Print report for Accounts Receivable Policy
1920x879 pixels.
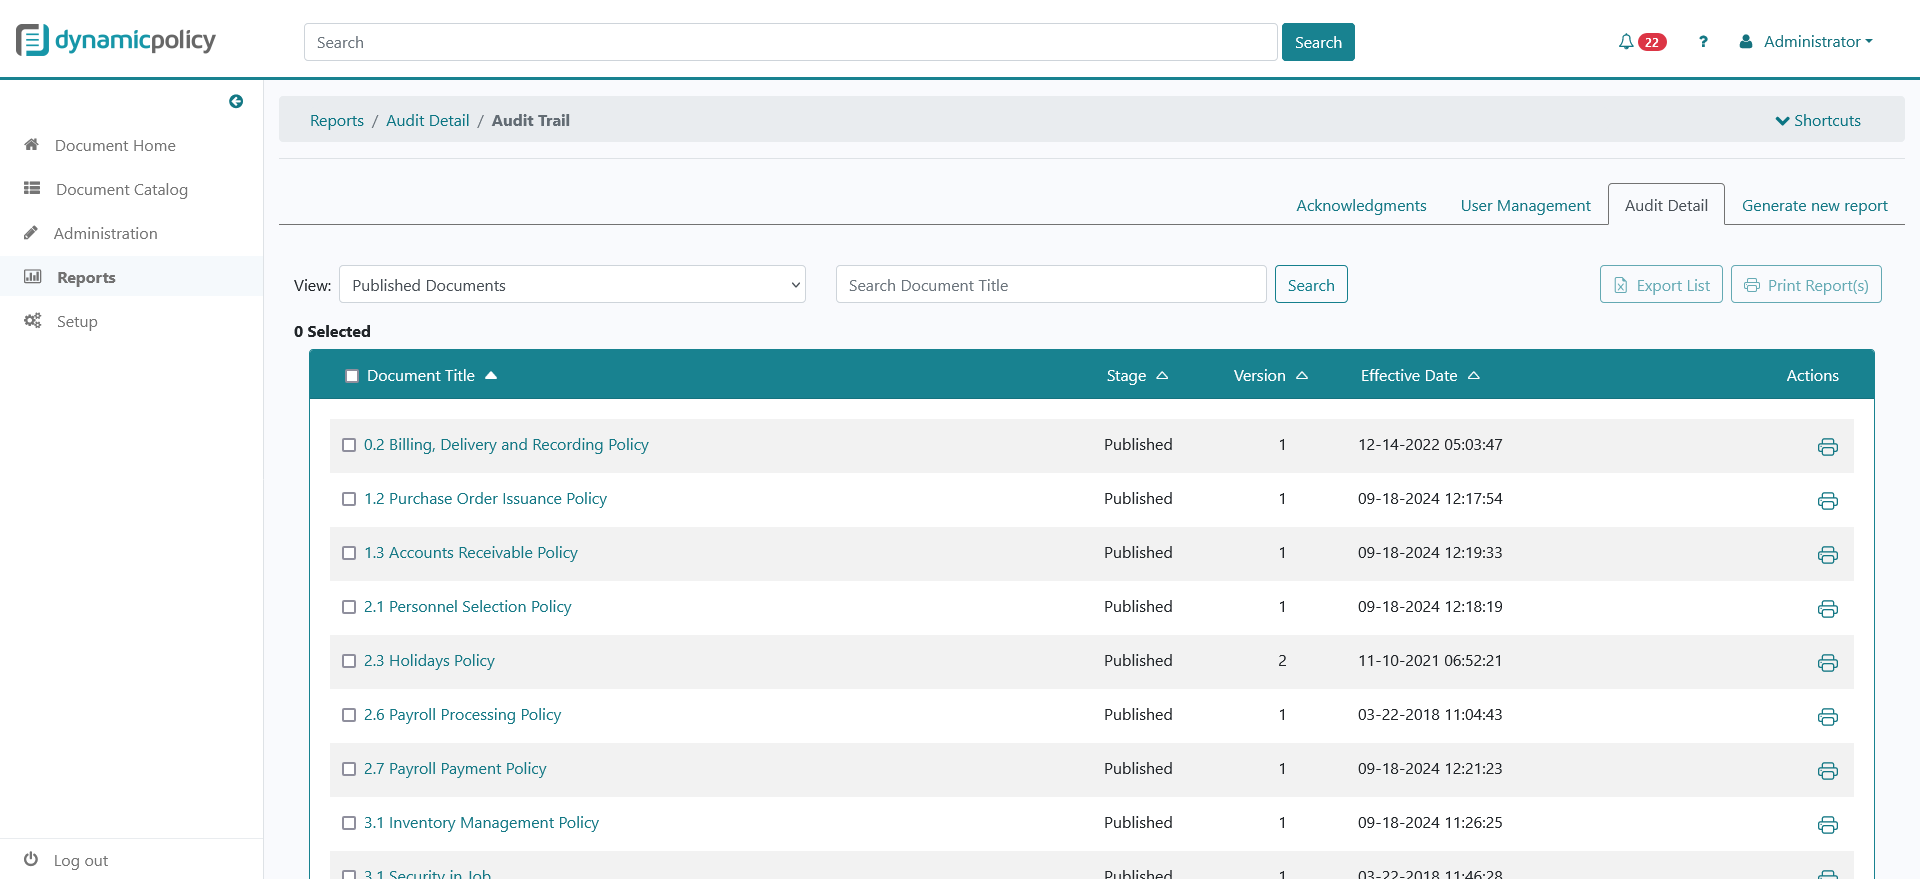click(1828, 555)
